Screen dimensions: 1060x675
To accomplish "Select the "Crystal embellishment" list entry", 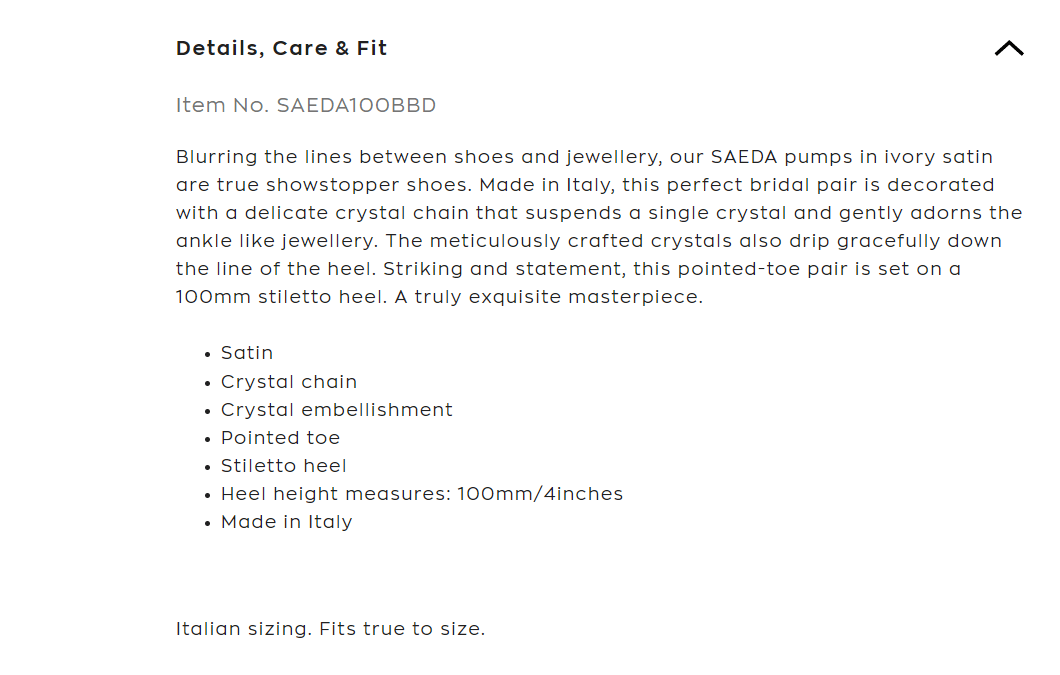I will 337,410.
